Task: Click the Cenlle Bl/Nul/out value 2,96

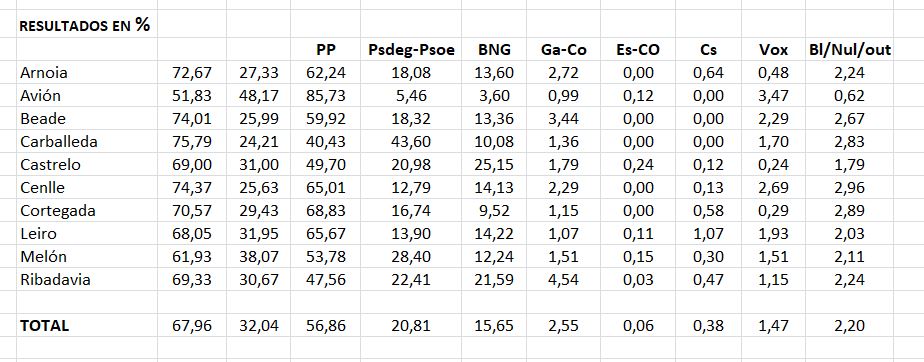Action: pyautogui.click(x=850, y=188)
